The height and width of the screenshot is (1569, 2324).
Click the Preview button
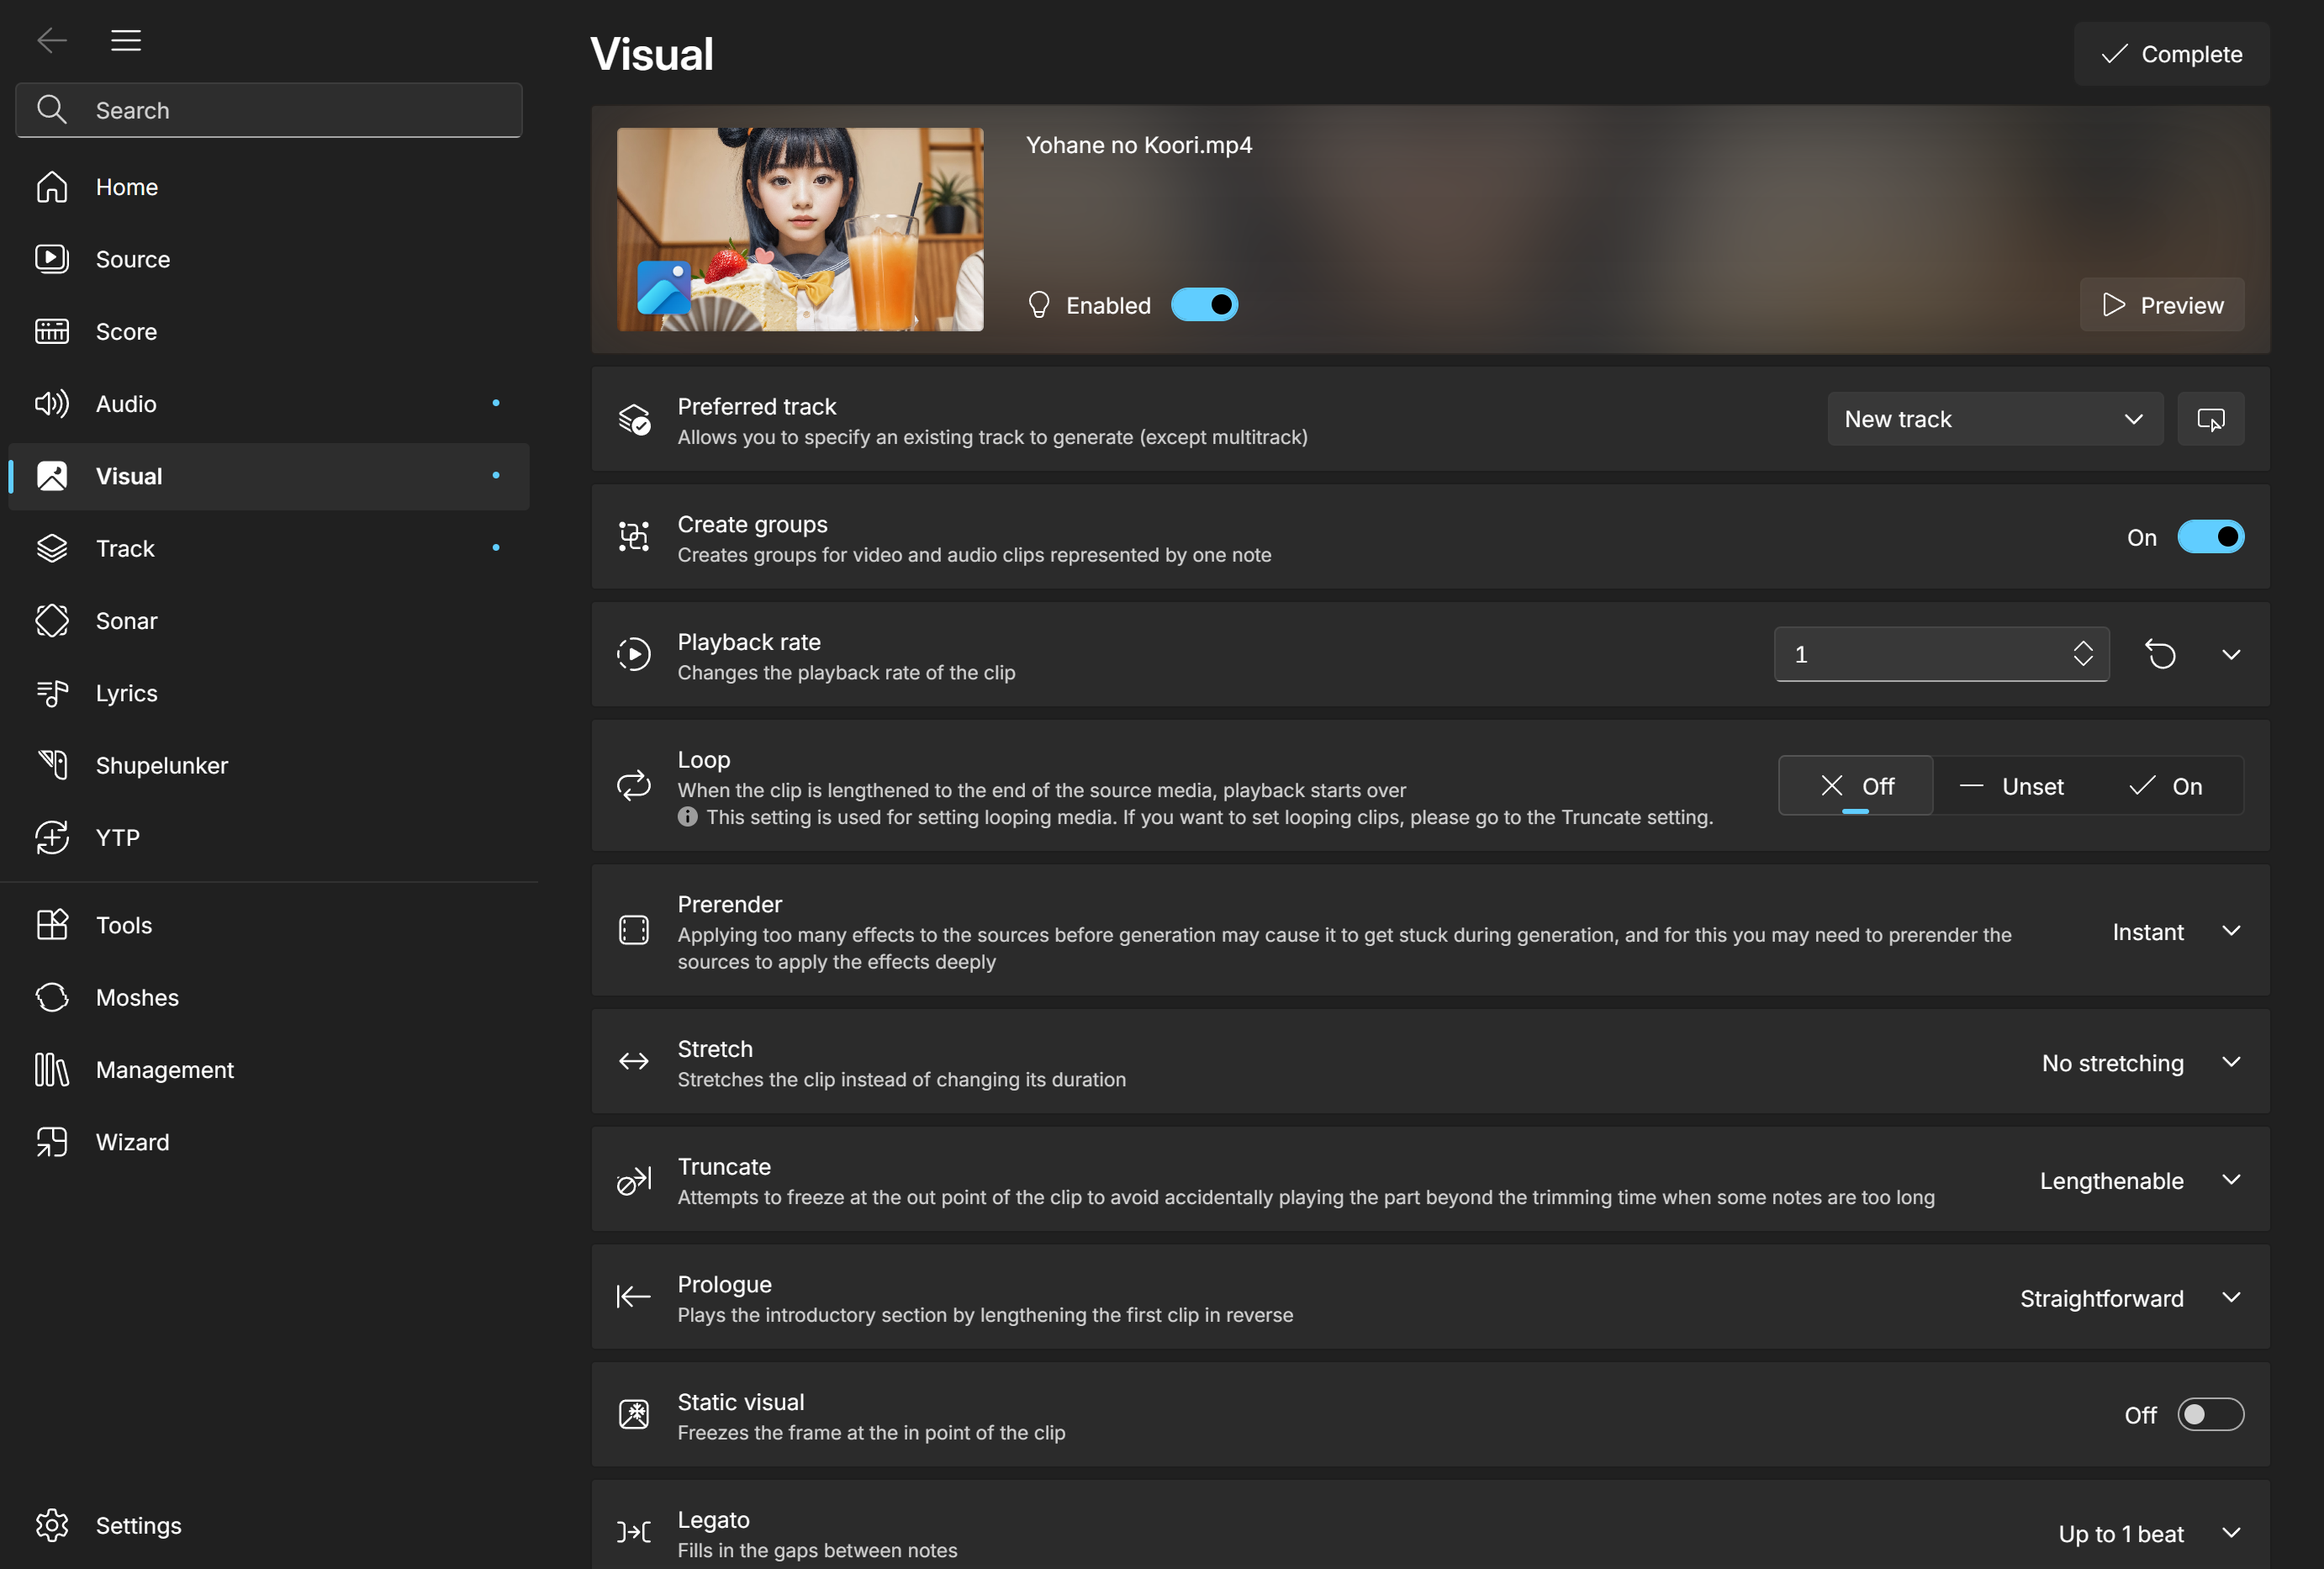coord(2162,305)
